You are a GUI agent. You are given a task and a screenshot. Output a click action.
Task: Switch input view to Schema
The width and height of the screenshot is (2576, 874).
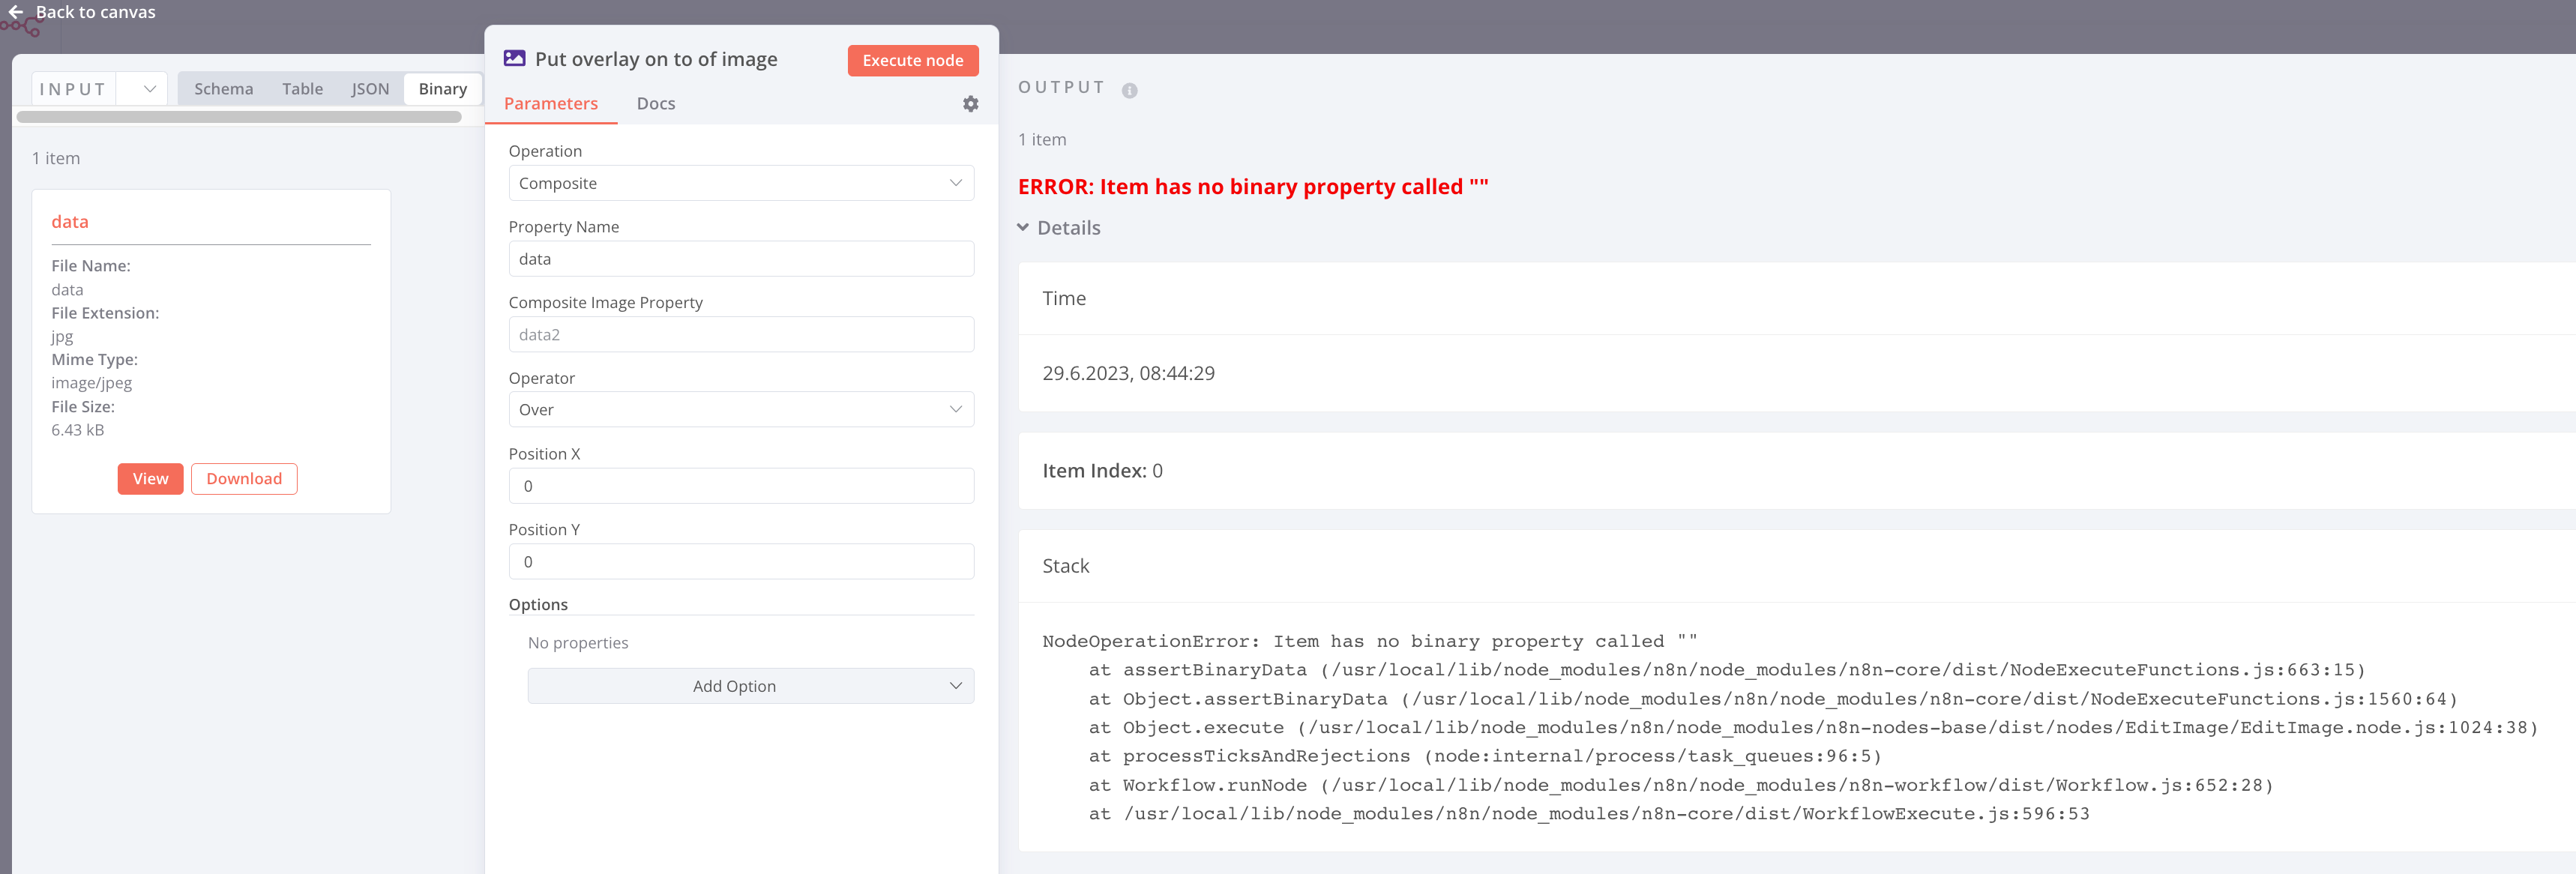[223, 89]
